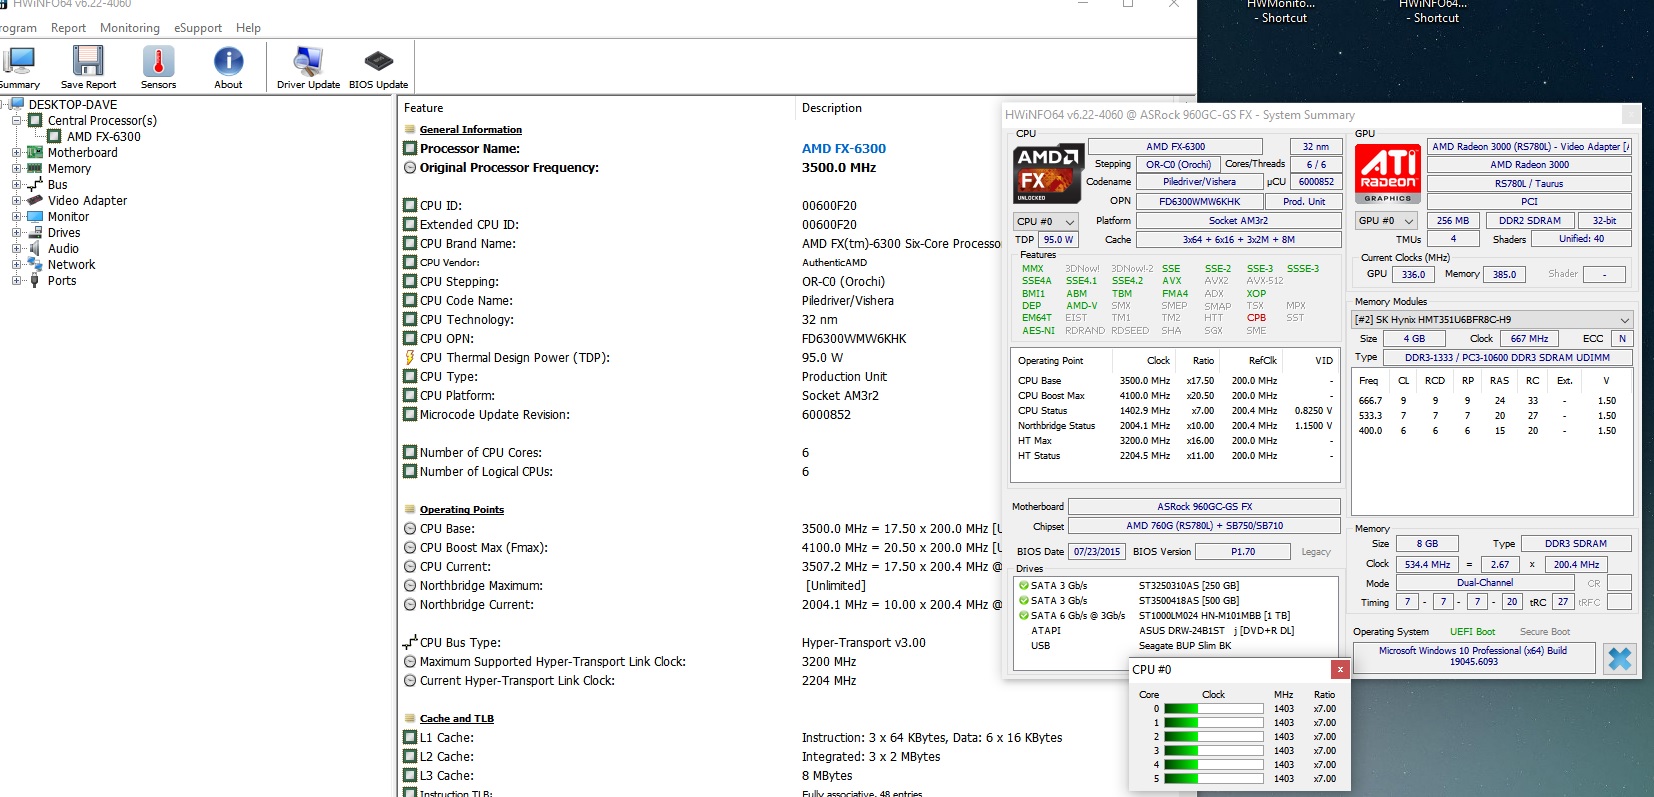Screen dimensions: 1654x797
Task: Open the Report menu
Action: 68,28
